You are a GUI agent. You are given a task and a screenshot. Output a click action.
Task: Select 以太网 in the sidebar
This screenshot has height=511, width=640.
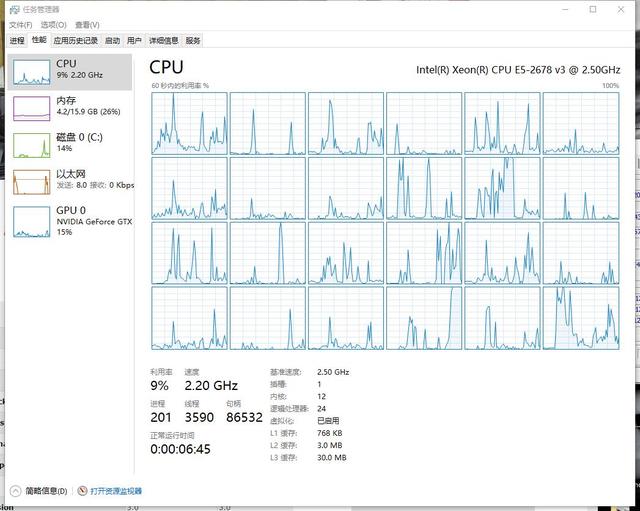click(70, 182)
